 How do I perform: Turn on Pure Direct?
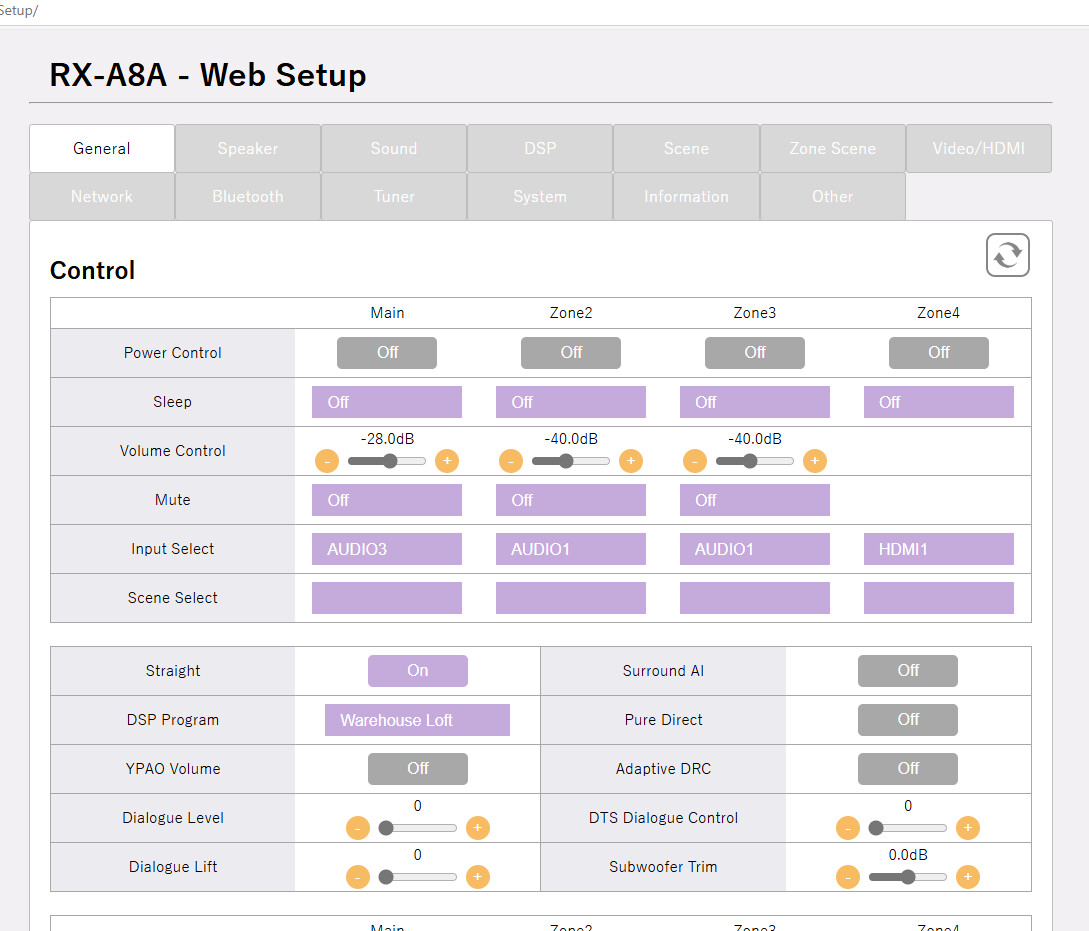point(908,720)
